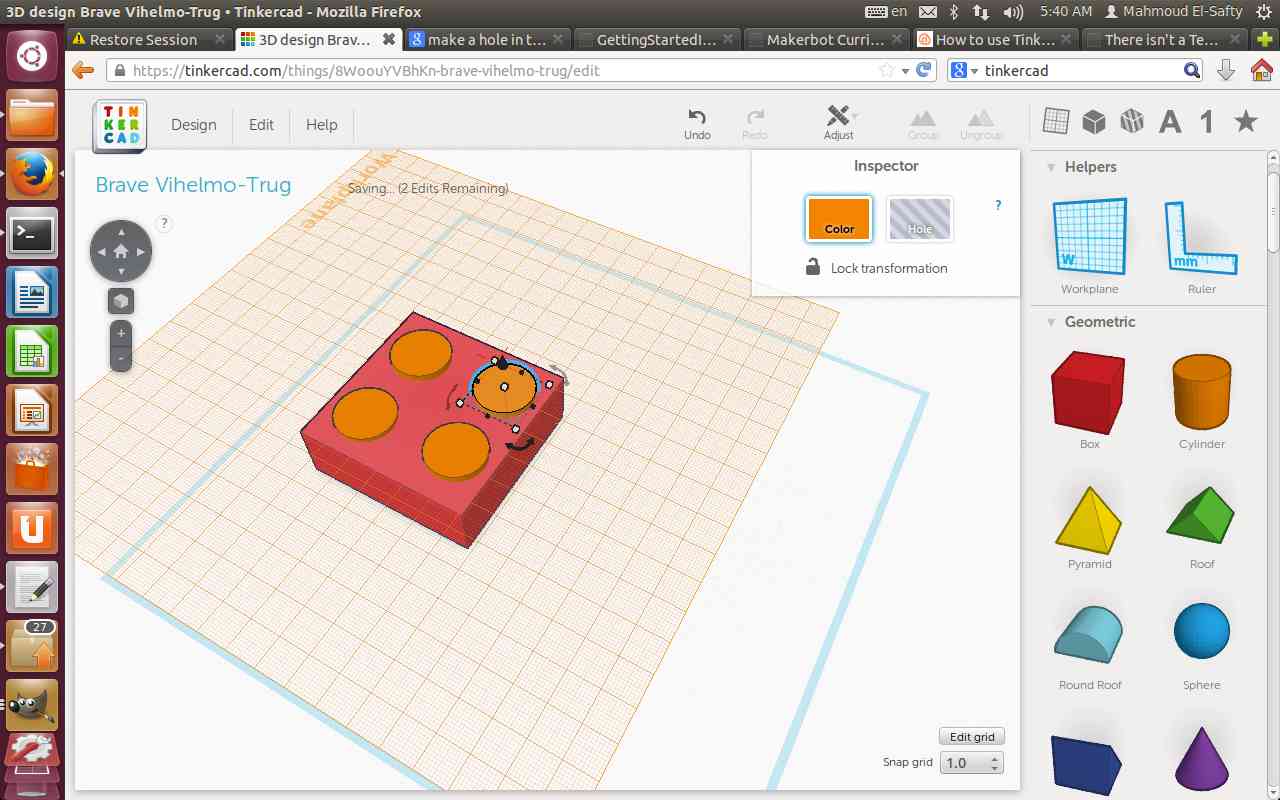Toggle the perspective view cube button
Viewport: 1280px width, 800px height.
coord(121,301)
